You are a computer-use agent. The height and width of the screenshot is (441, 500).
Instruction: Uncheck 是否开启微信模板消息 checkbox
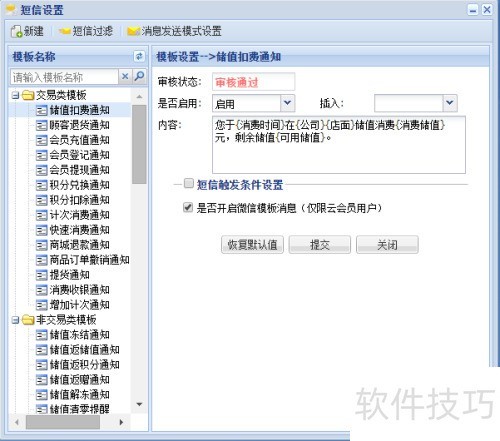188,208
